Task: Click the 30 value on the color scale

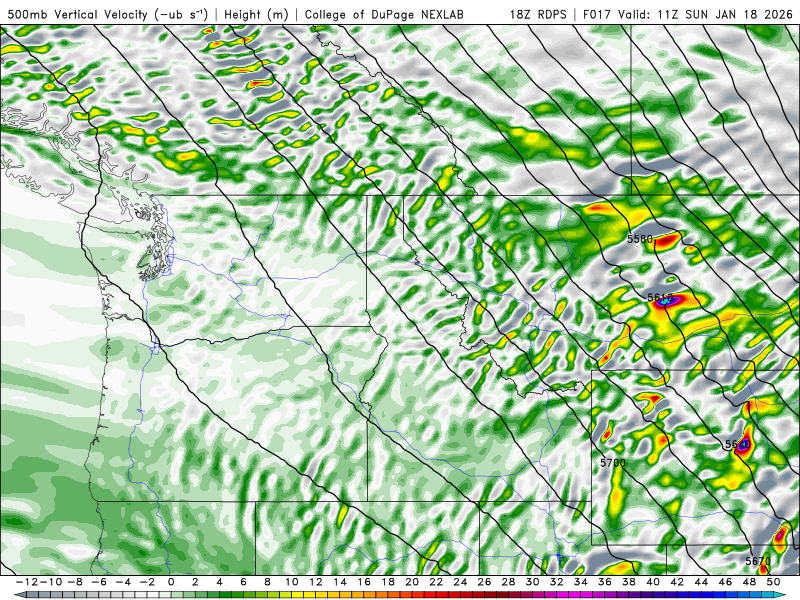Action: (532, 582)
